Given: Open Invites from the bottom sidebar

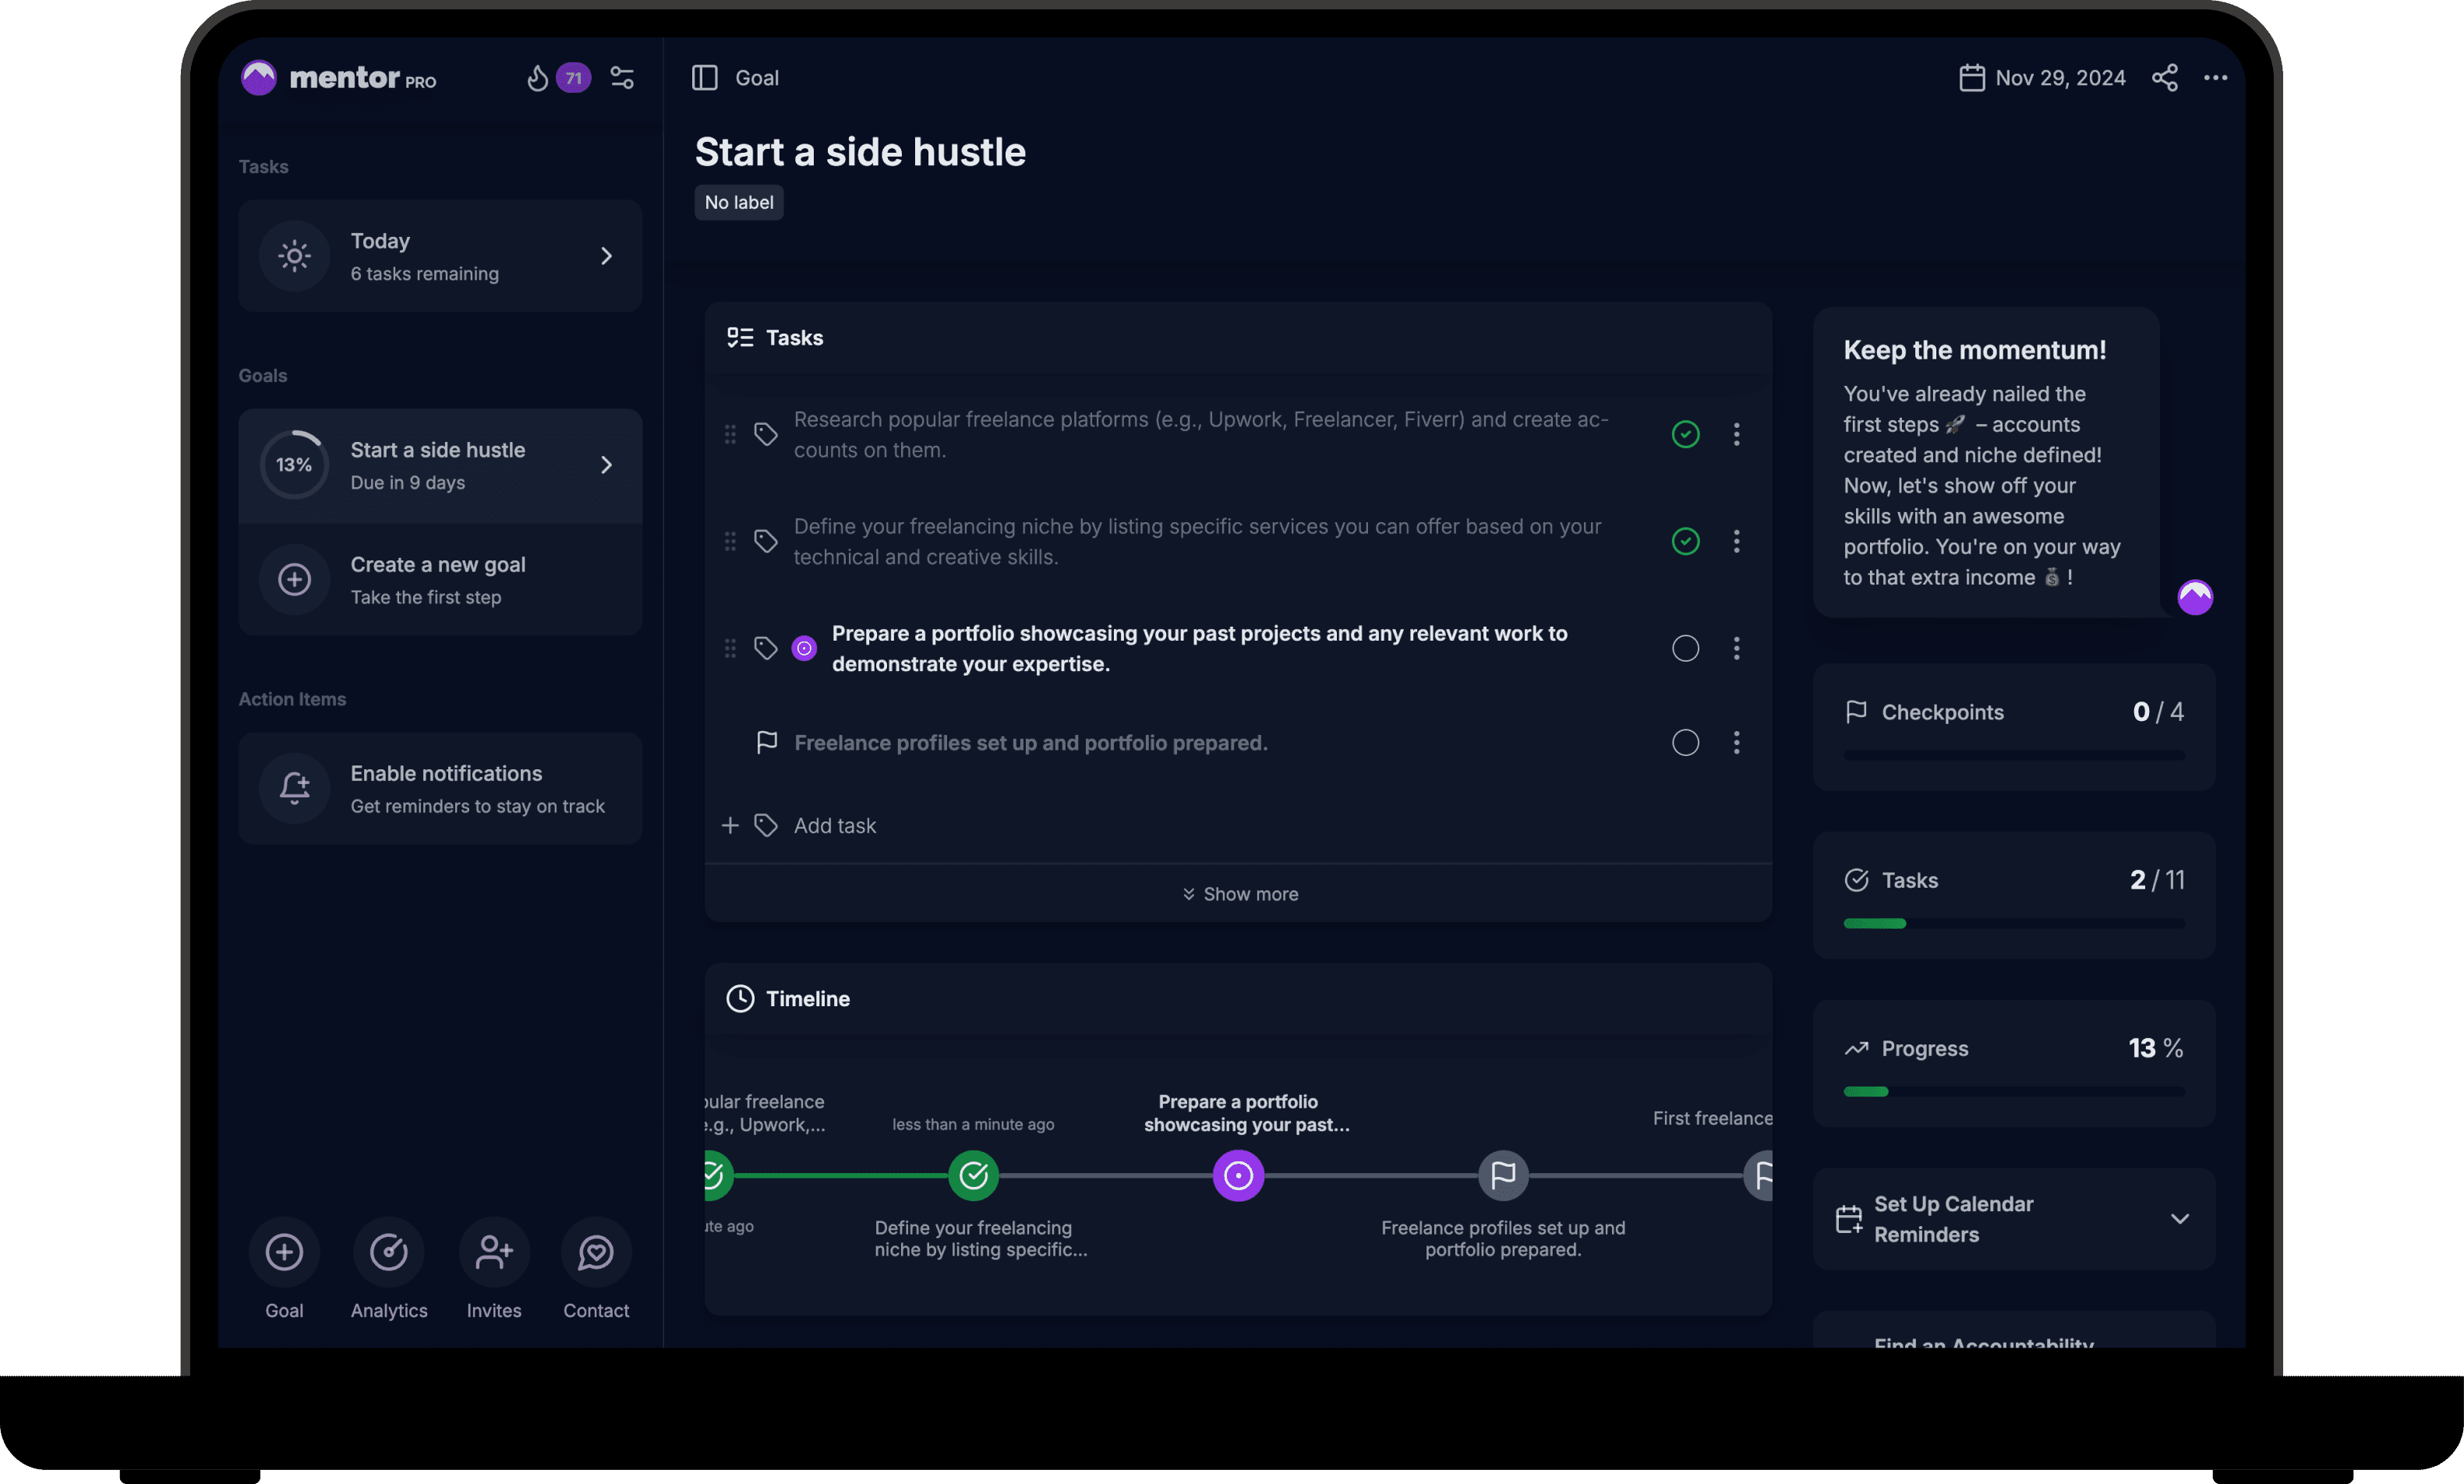Looking at the screenshot, I should point(494,1252).
